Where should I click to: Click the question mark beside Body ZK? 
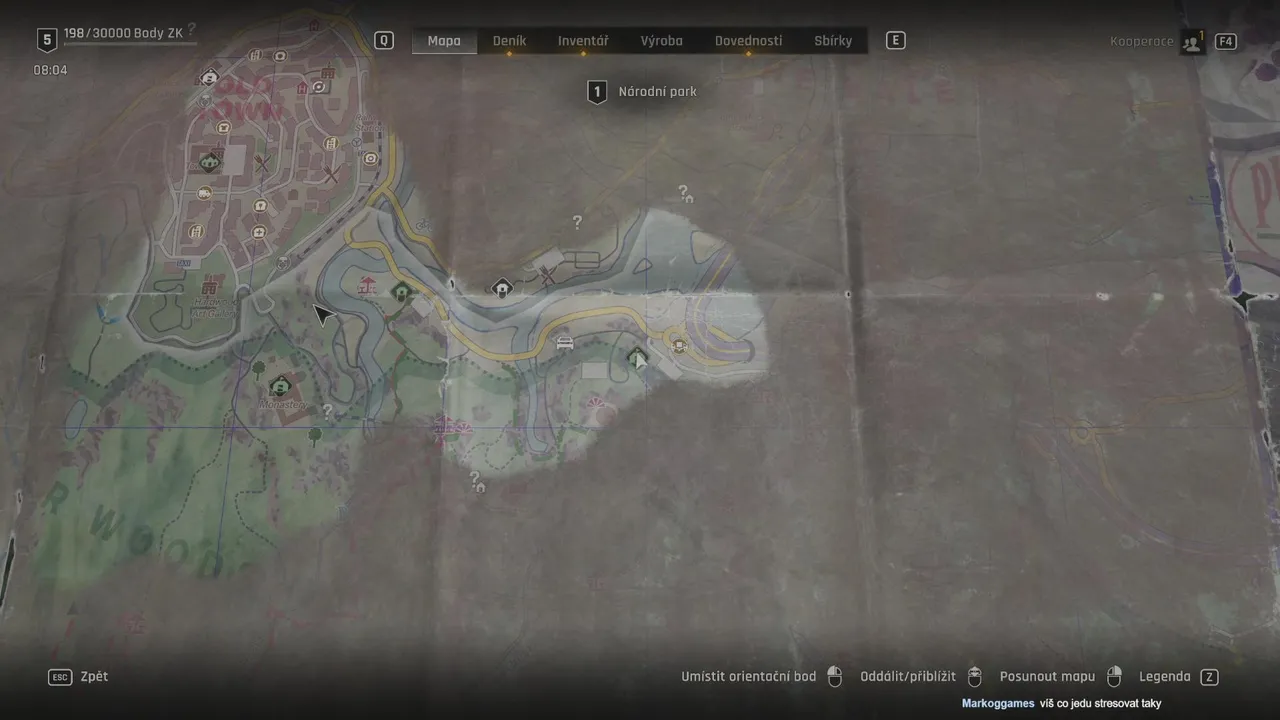191,31
